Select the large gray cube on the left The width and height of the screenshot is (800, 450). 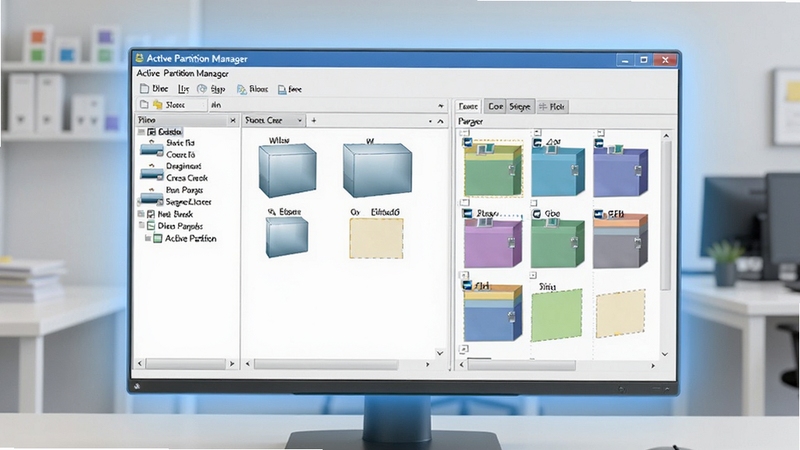[287, 170]
